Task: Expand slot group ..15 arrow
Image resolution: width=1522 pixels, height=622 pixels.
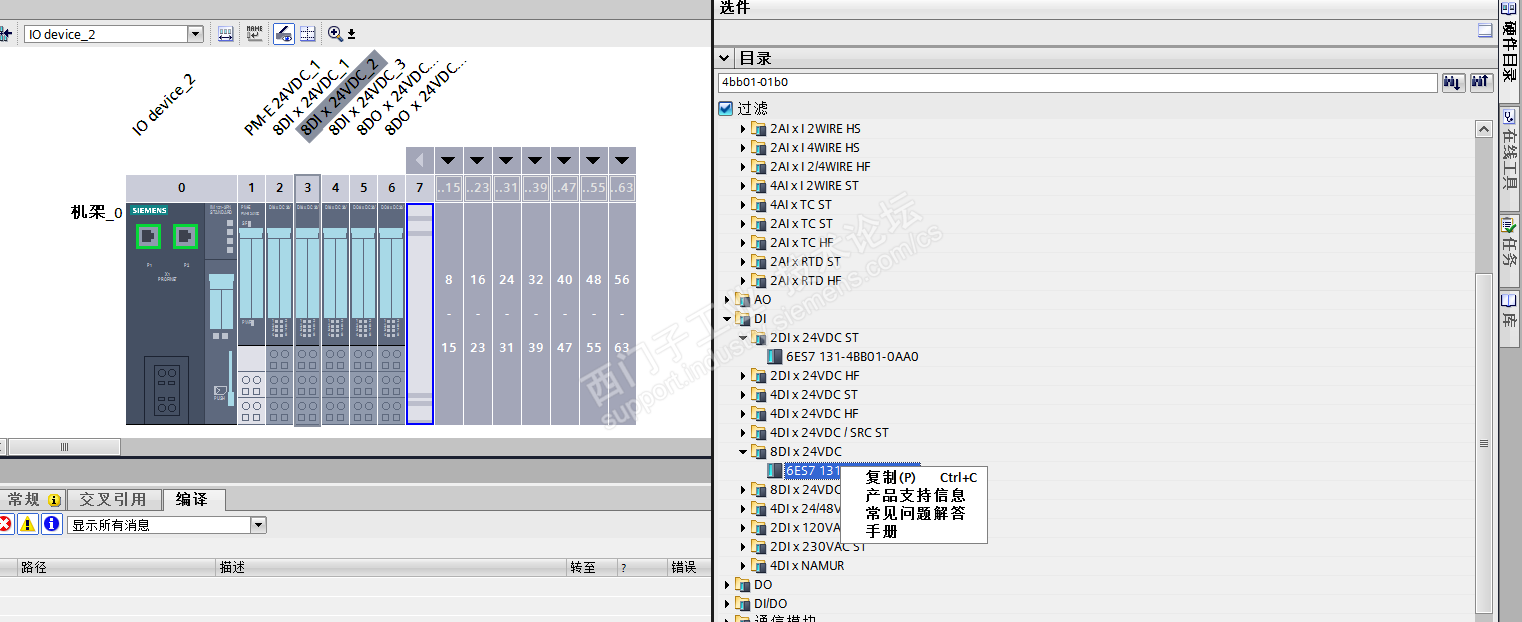Action: [x=449, y=160]
